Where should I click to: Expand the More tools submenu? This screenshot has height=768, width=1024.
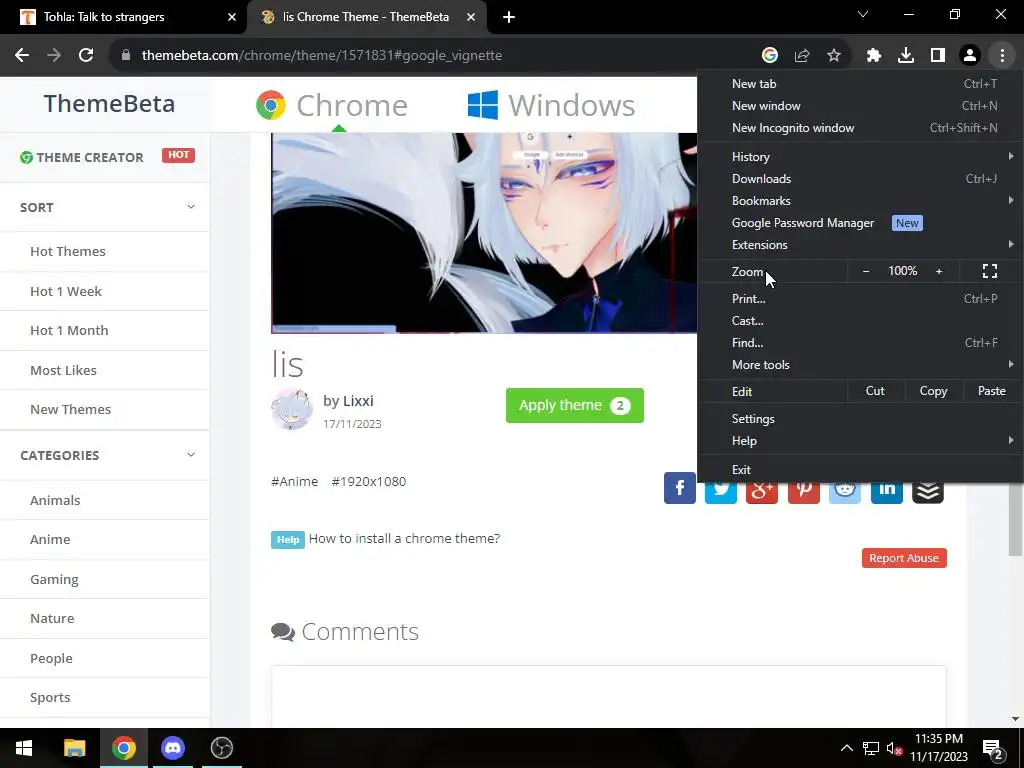pos(861,365)
